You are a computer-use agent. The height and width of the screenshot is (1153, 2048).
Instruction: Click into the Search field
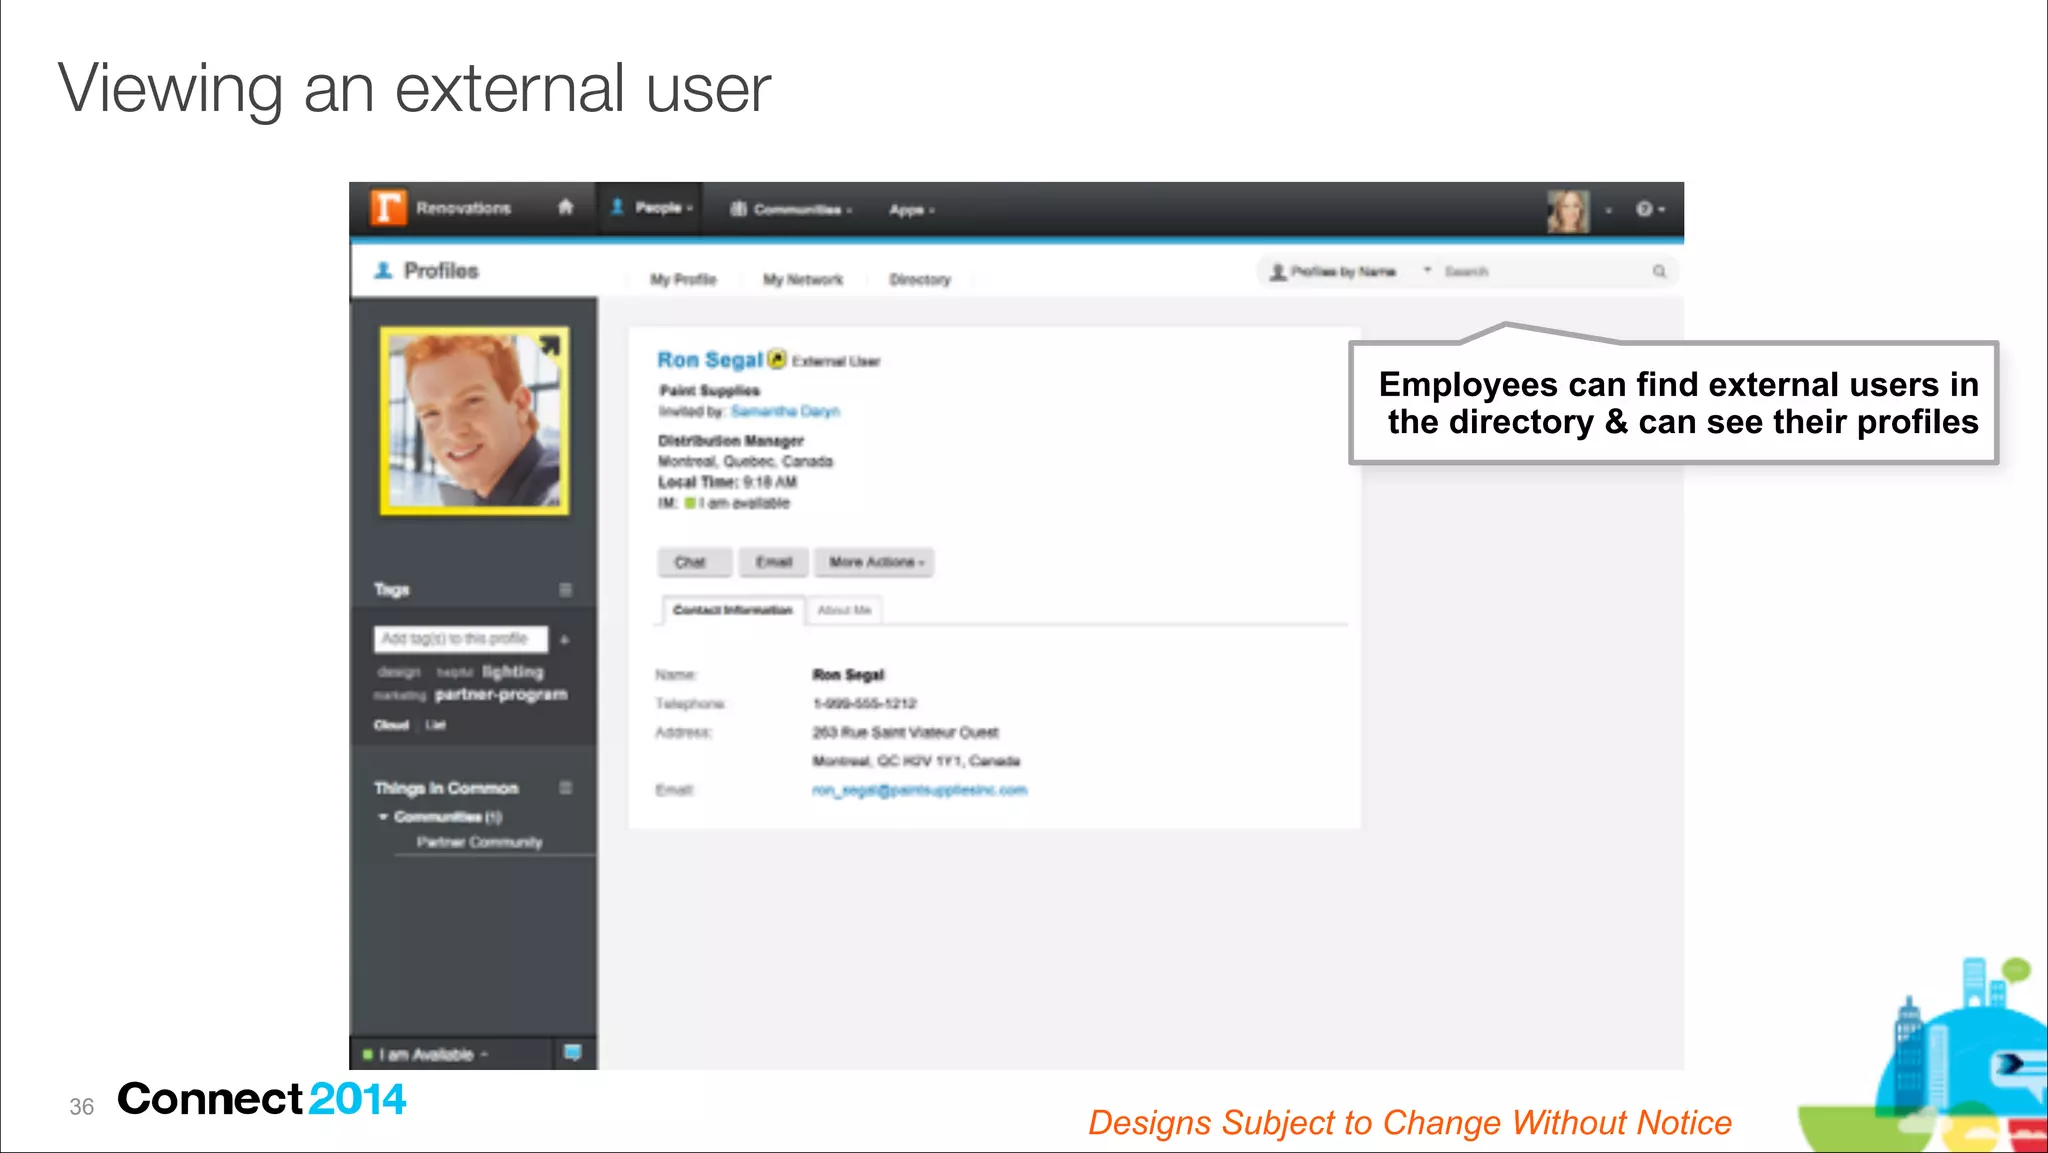tap(1543, 271)
